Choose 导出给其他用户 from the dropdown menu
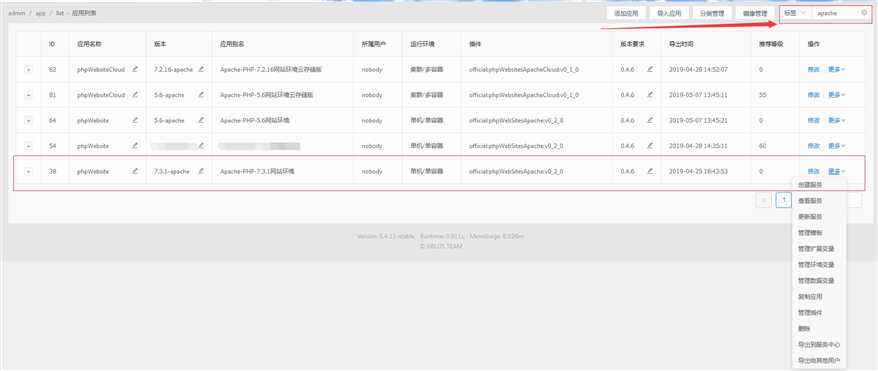 pos(819,360)
